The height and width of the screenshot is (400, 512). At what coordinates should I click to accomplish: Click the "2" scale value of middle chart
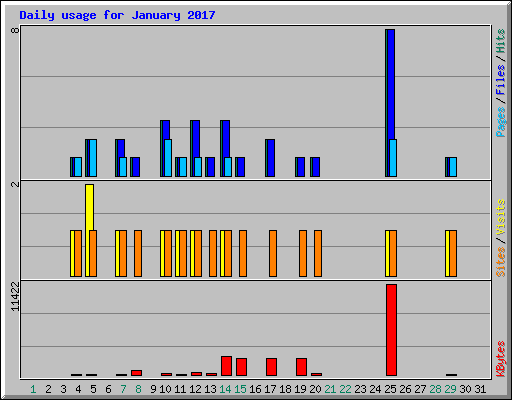tap(15, 184)
